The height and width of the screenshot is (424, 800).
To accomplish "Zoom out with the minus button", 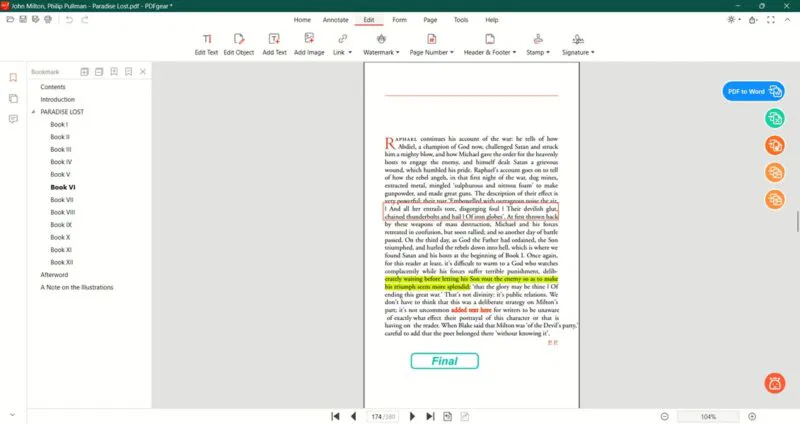I will click(664, 417).
